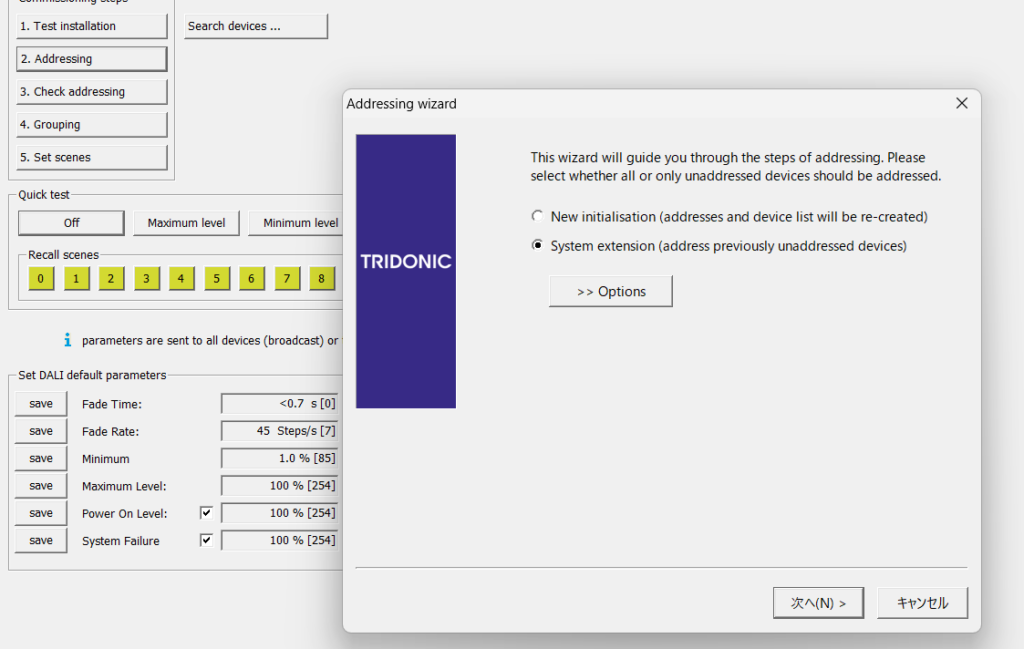Open the 2. Addressing step
Image resolution: width=1024 pixels, height=649 pixels.
point(91,59)
